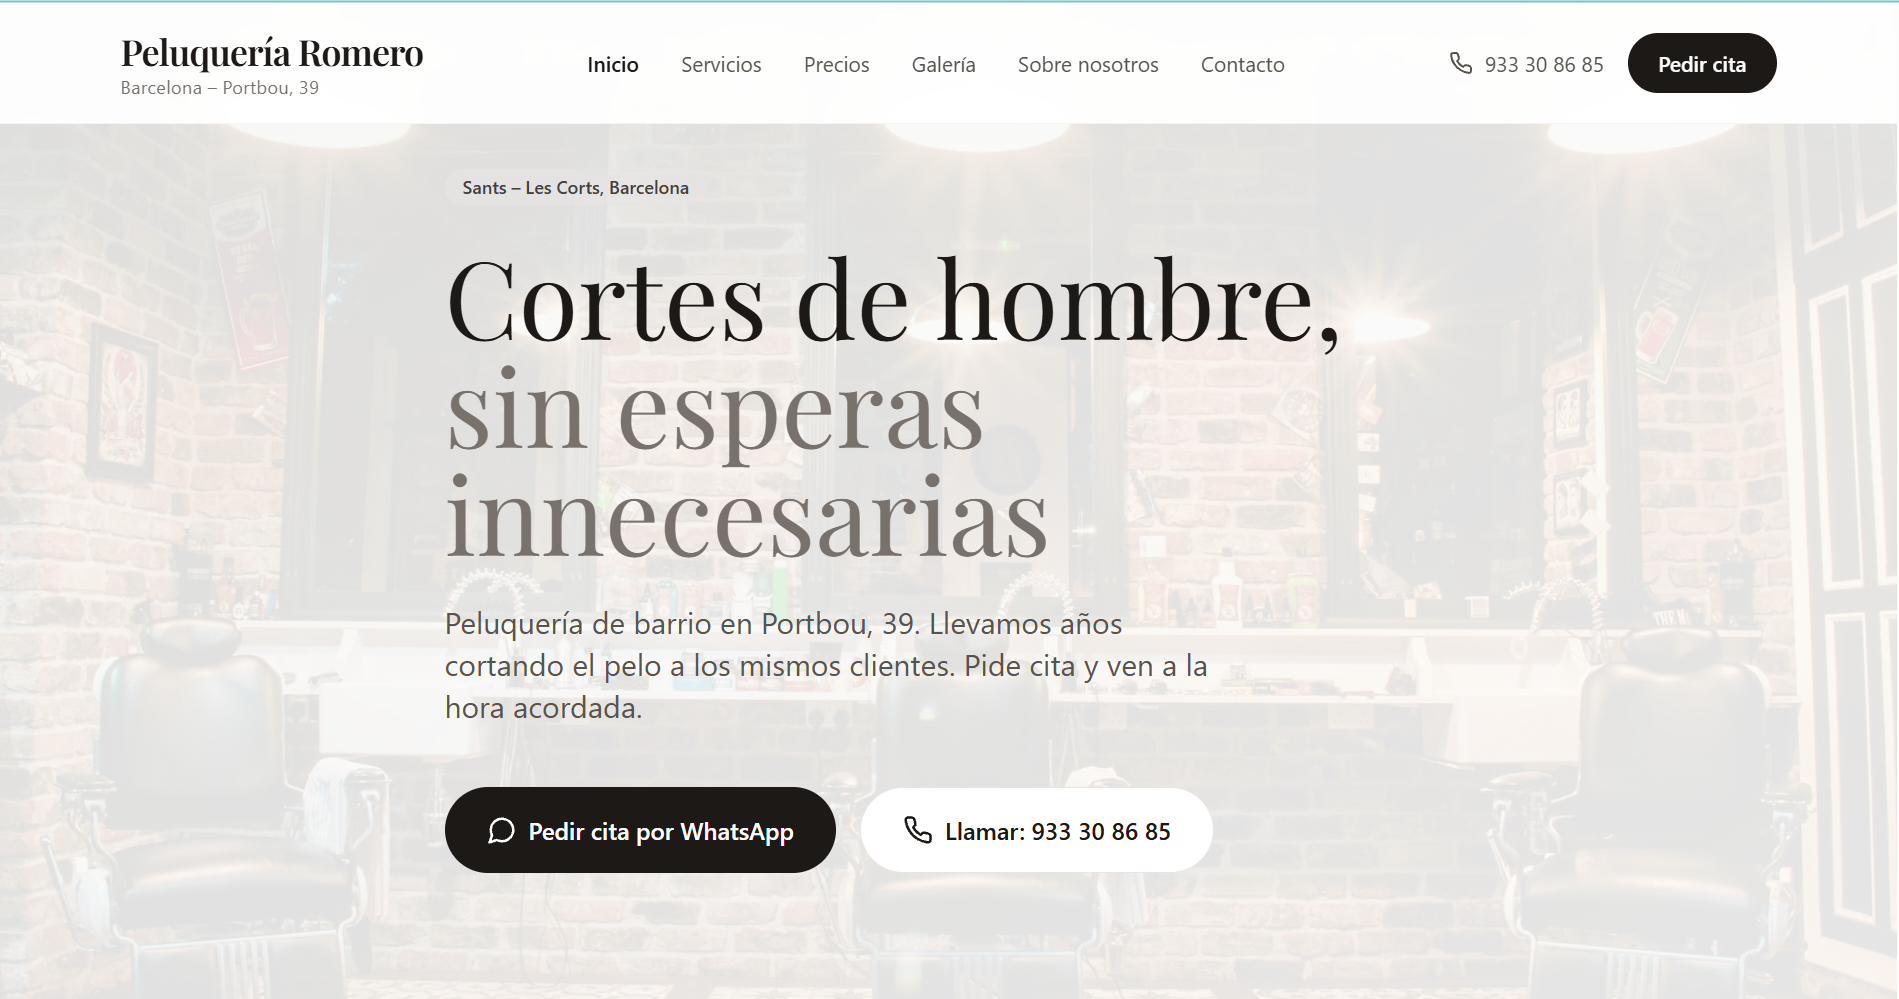Image resolution: width=1899 pixels, height=999 pixels.
Task: Click the phone icon in the Llamar button
Action: pyautogui.click(x=917, y=830)
